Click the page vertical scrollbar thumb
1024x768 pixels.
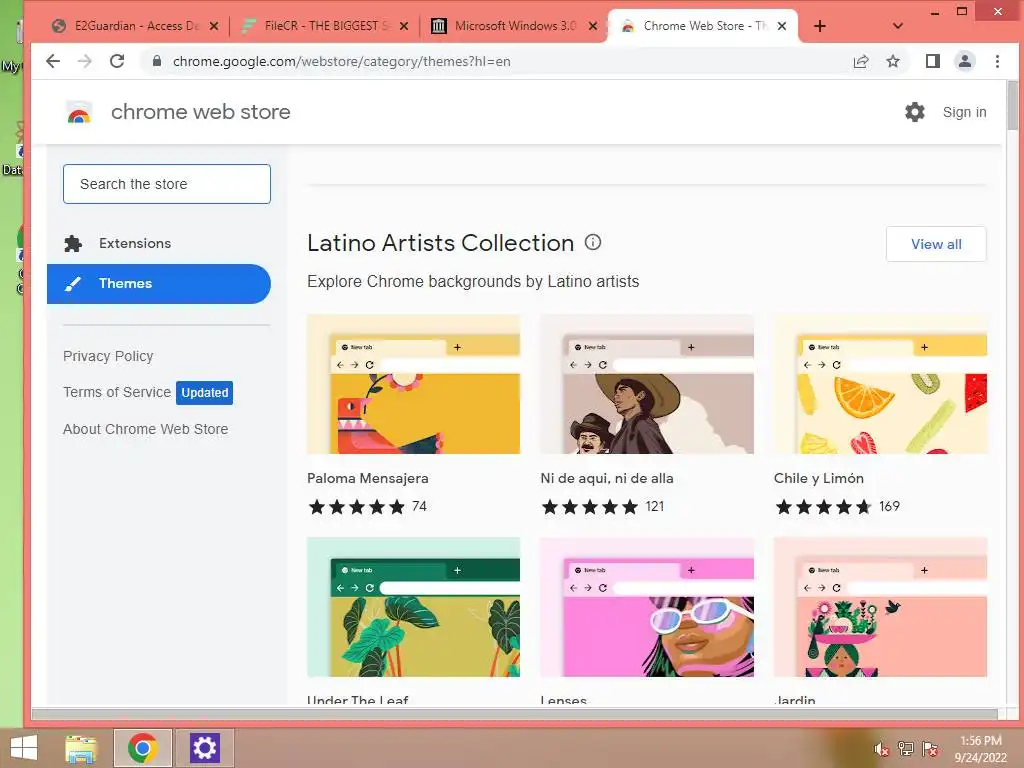[x=1012, y=104]
